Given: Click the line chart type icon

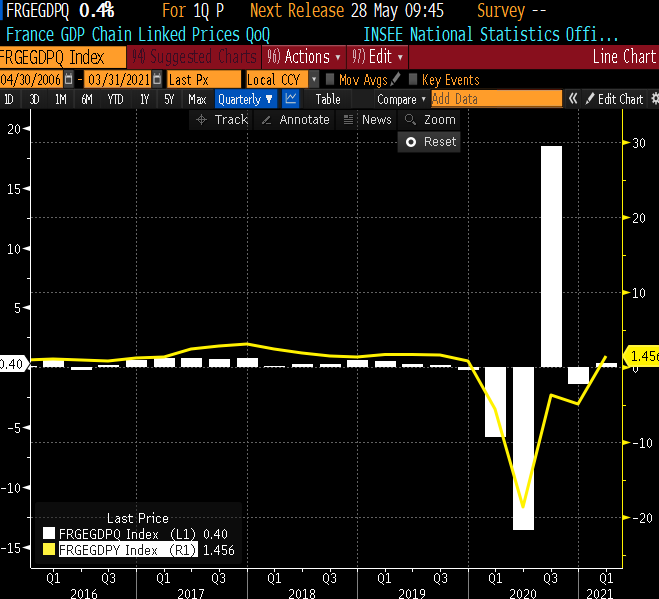Looking at the screenshot, I should pos(291,99).
